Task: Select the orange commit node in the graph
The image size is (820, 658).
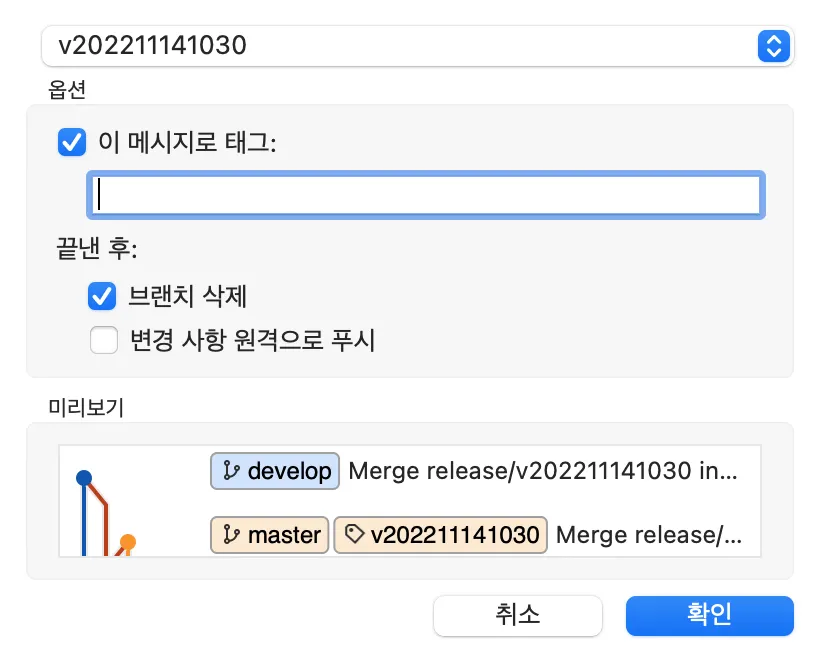Action: click(x=127, y=542)
